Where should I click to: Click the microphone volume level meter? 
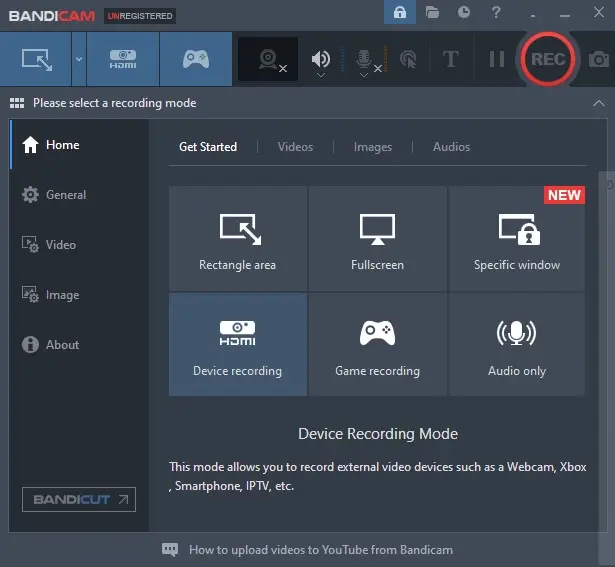(386, 59)
